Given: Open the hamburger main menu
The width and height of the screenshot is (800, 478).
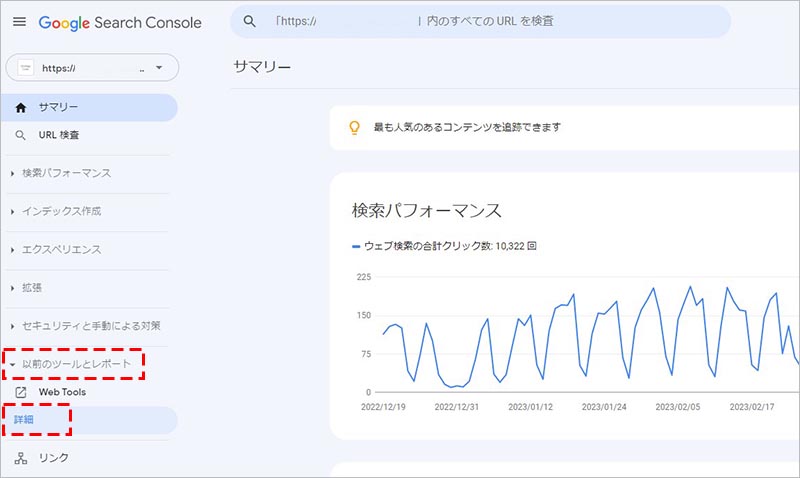Looking at the screenshot, I should [x=19, y=22].
